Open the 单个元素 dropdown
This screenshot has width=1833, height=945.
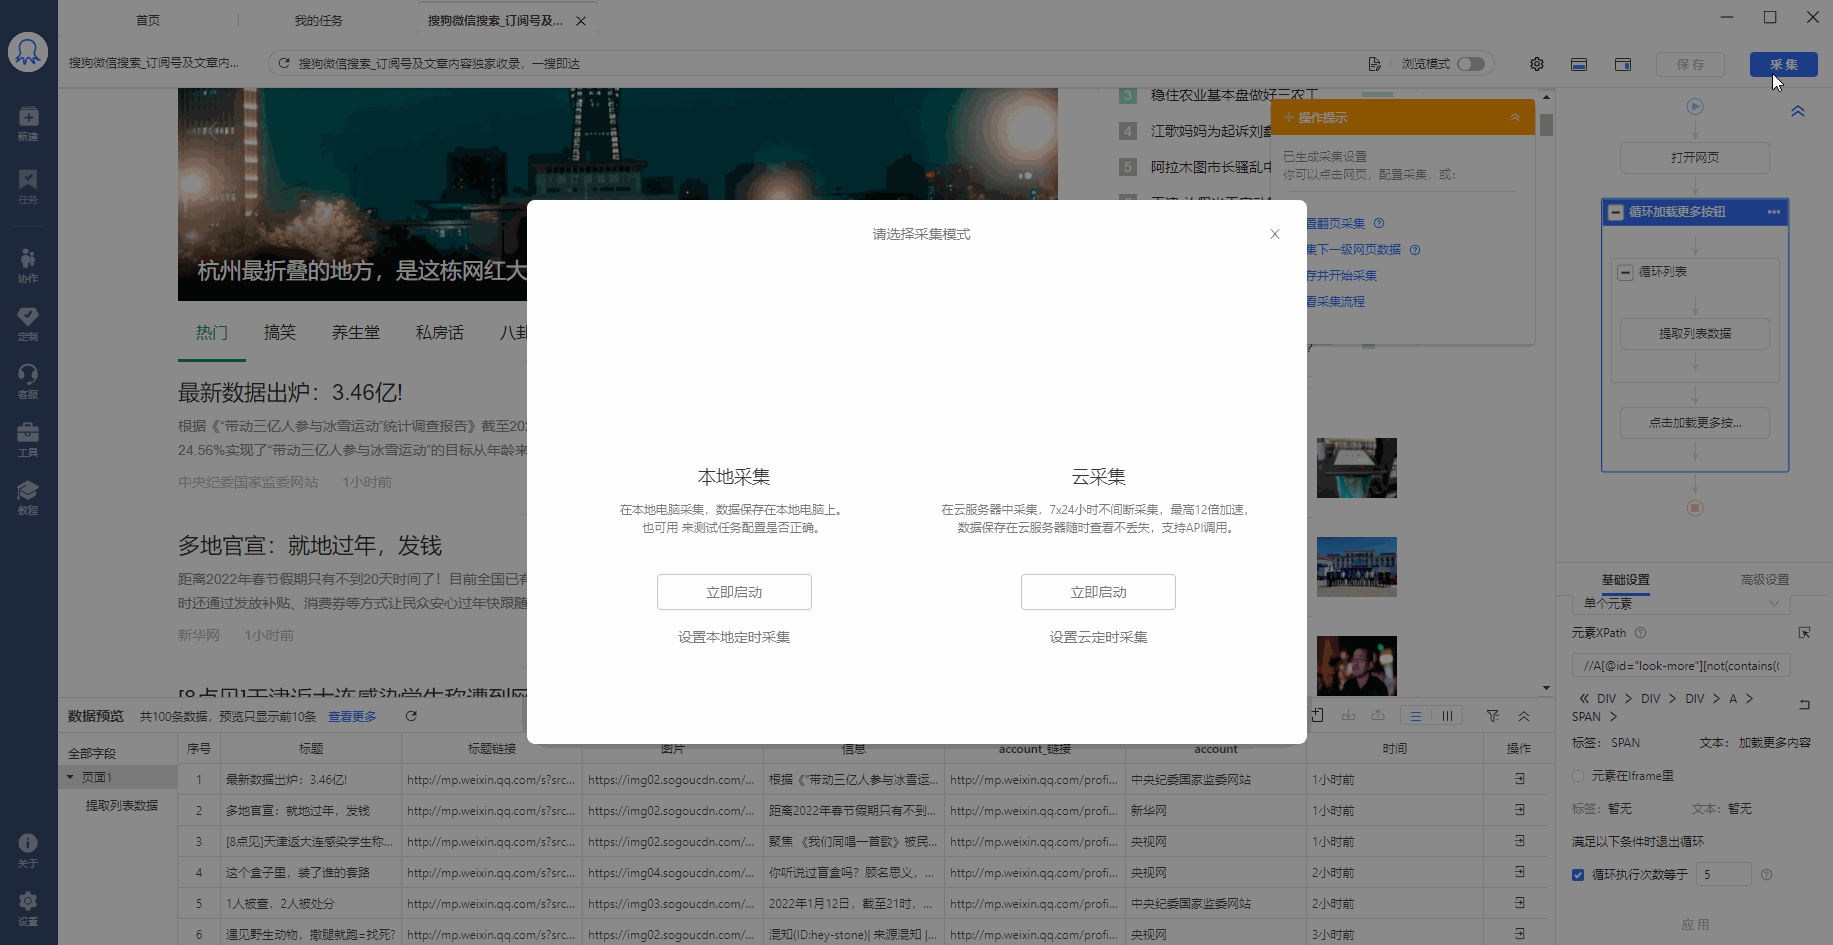coord(1681,603)
